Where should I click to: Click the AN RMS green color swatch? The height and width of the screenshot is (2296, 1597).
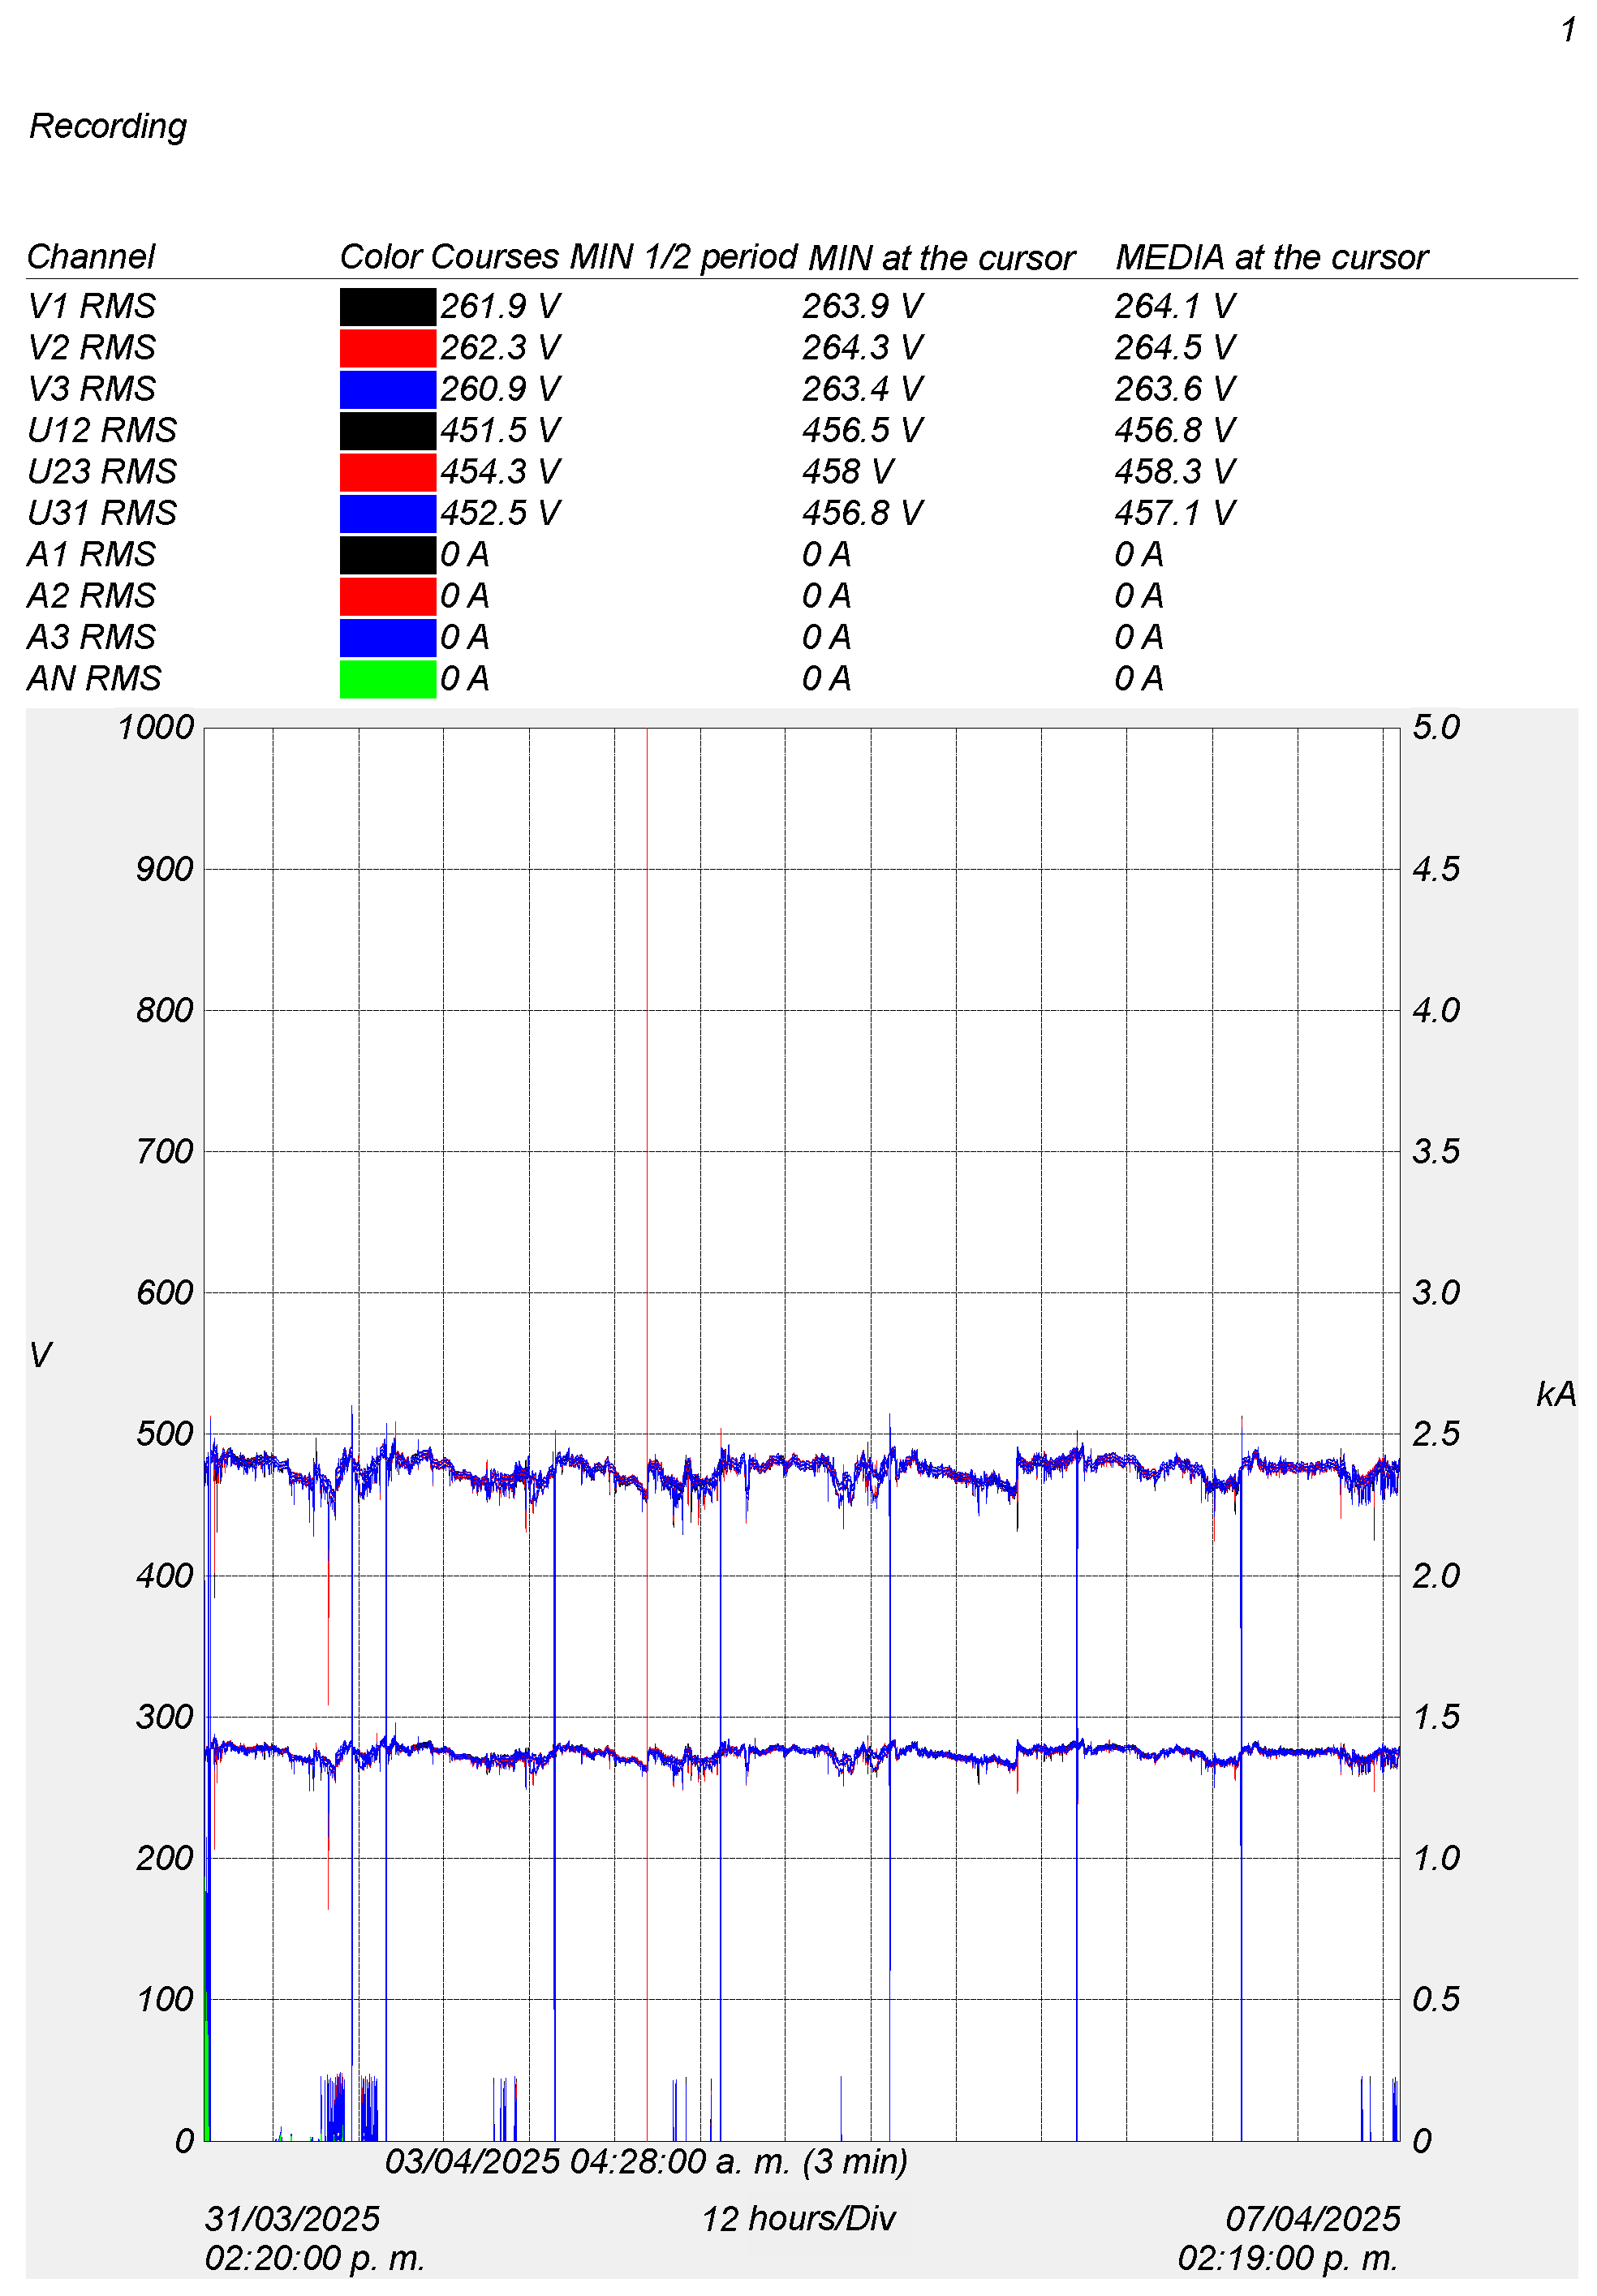[x=387, y=679]
